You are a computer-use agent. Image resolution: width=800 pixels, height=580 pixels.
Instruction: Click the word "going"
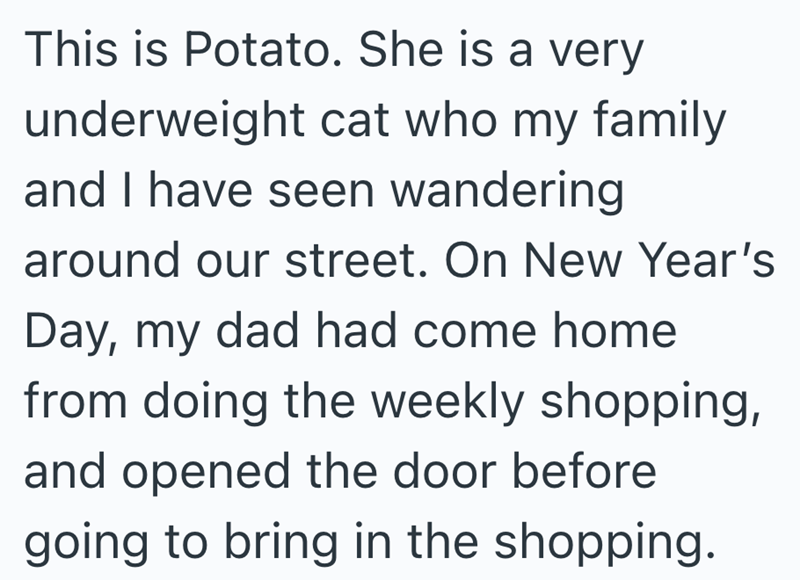pyautogui.click(x=81, y=543)
